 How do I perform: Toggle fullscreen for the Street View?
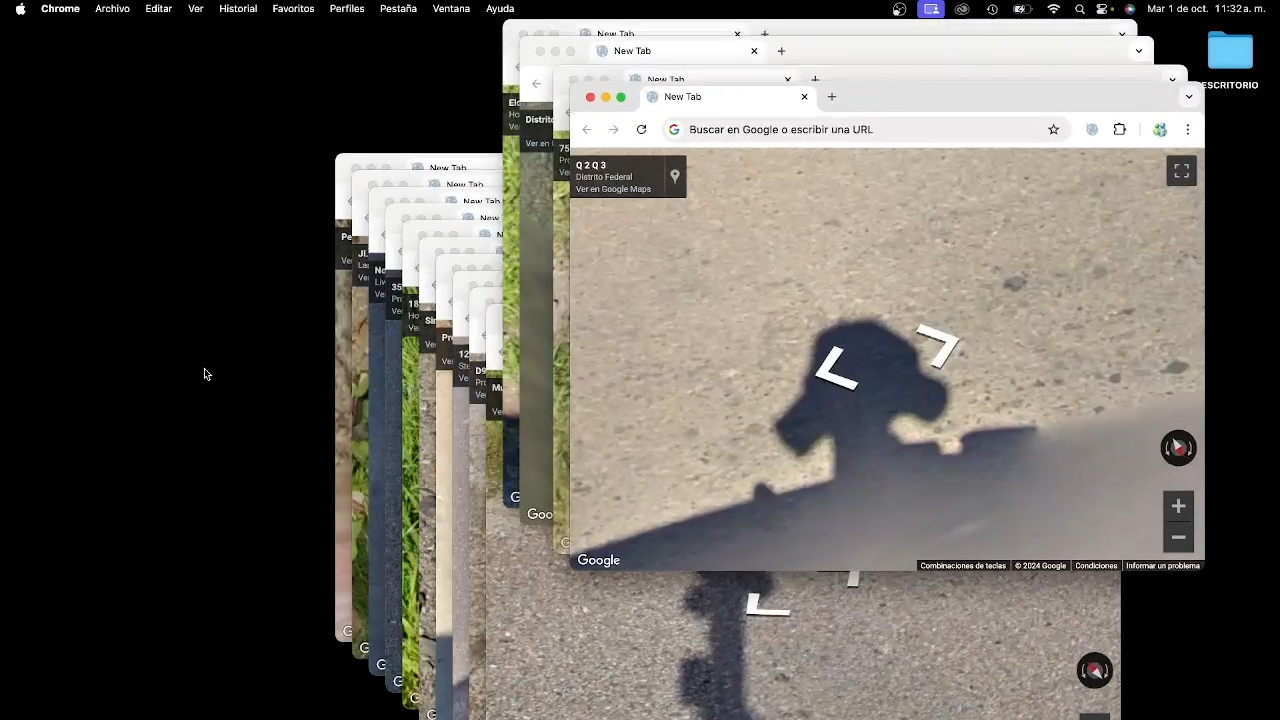click(1181, 172)
